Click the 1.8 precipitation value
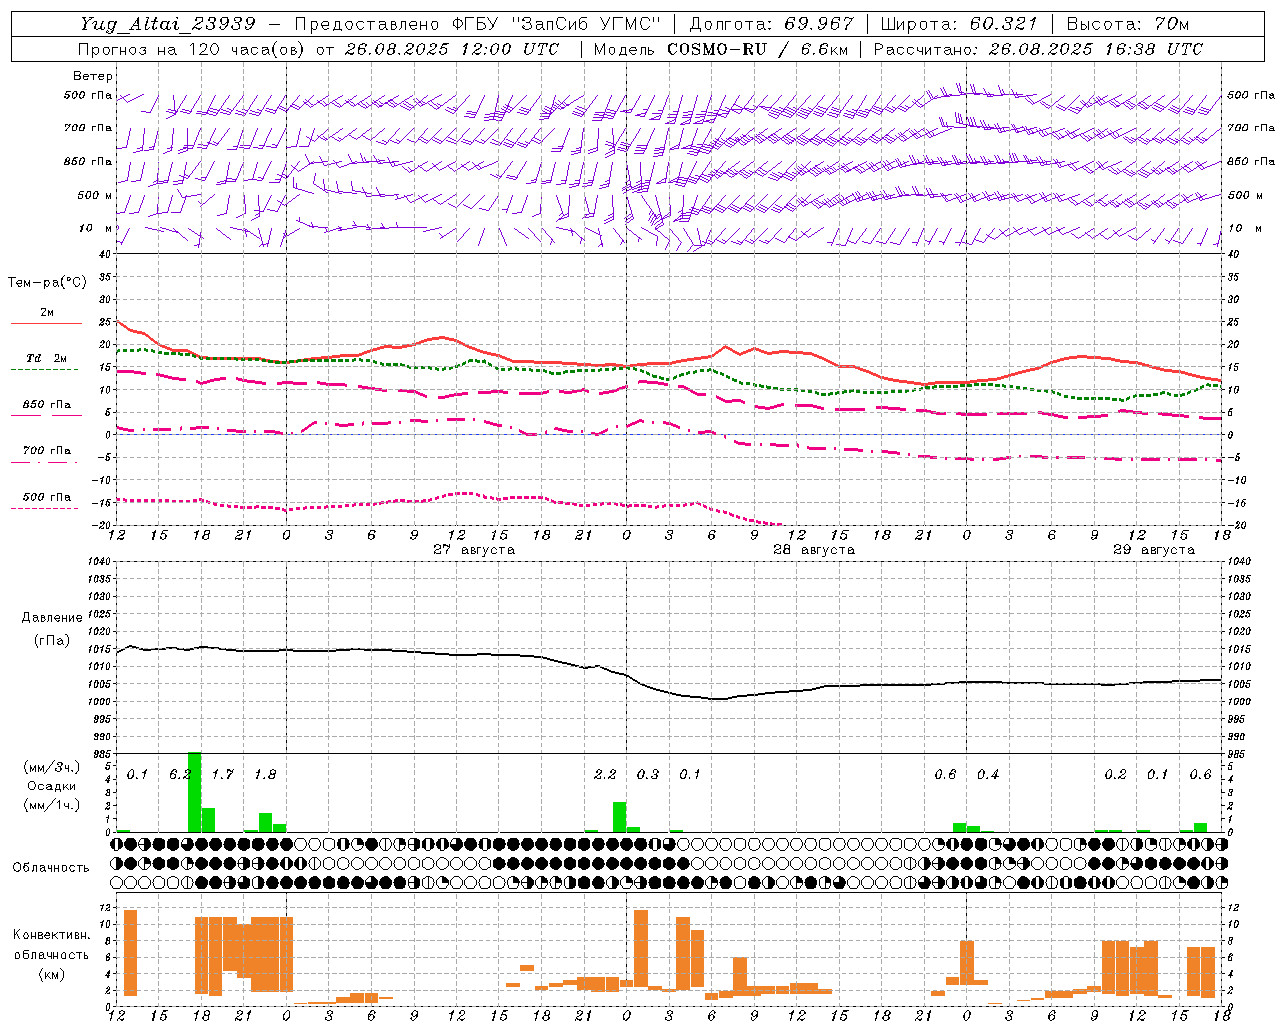Viewport: 1280px width, 1024px height. pos(265,775)
